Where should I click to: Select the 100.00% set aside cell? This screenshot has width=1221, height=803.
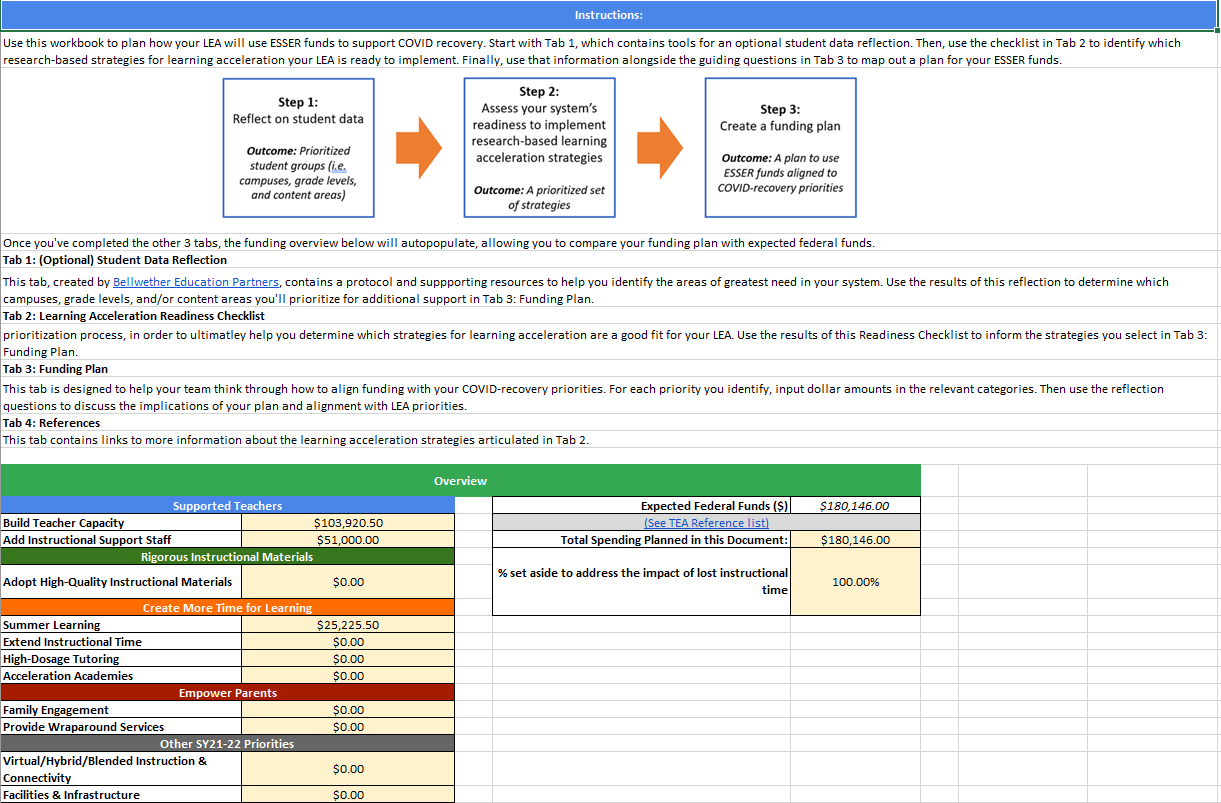854,581
